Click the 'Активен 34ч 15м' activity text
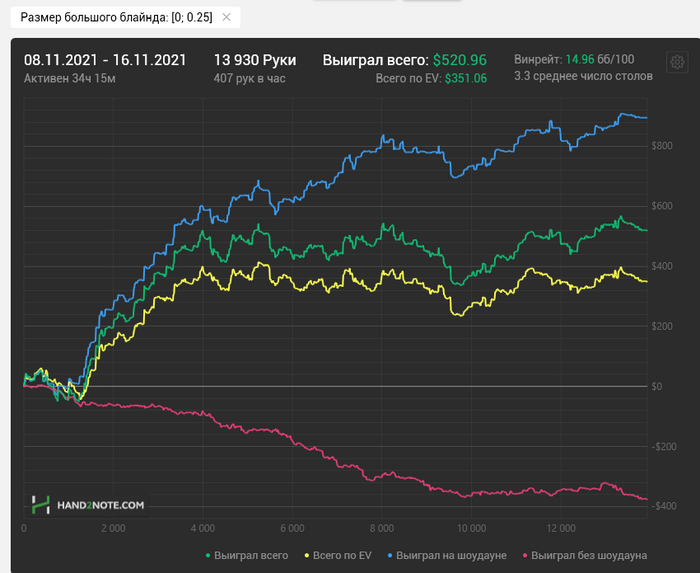Screen dimensions: 700x573 point(70,79)
